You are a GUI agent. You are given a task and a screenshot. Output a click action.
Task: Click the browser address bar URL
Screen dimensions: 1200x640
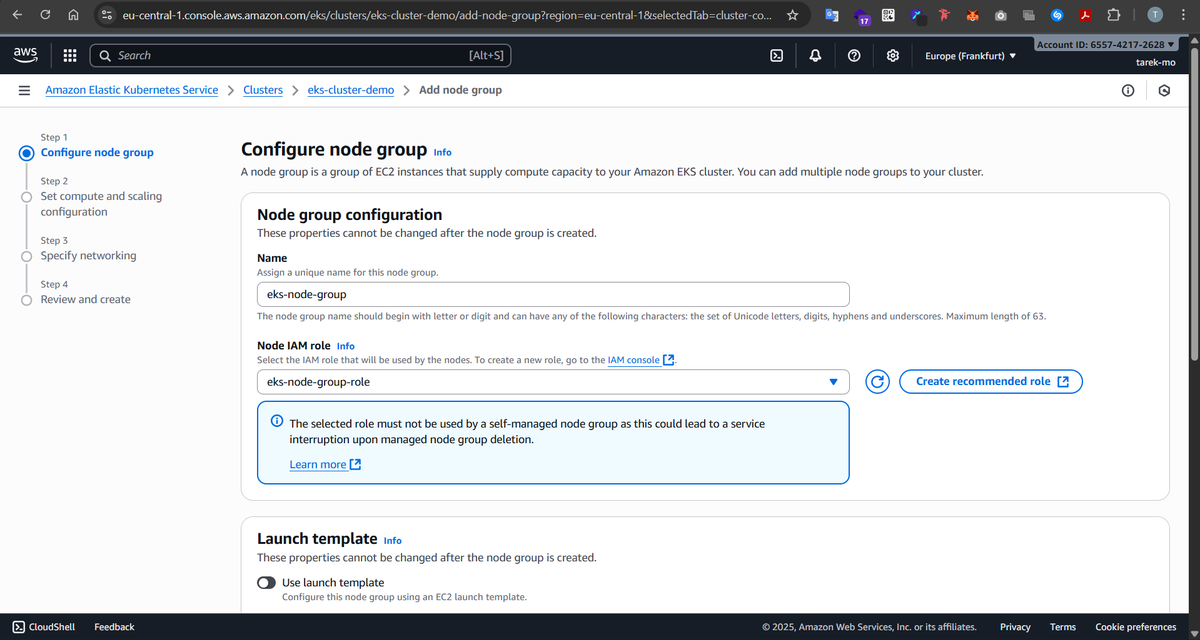[x=446, y=16]
